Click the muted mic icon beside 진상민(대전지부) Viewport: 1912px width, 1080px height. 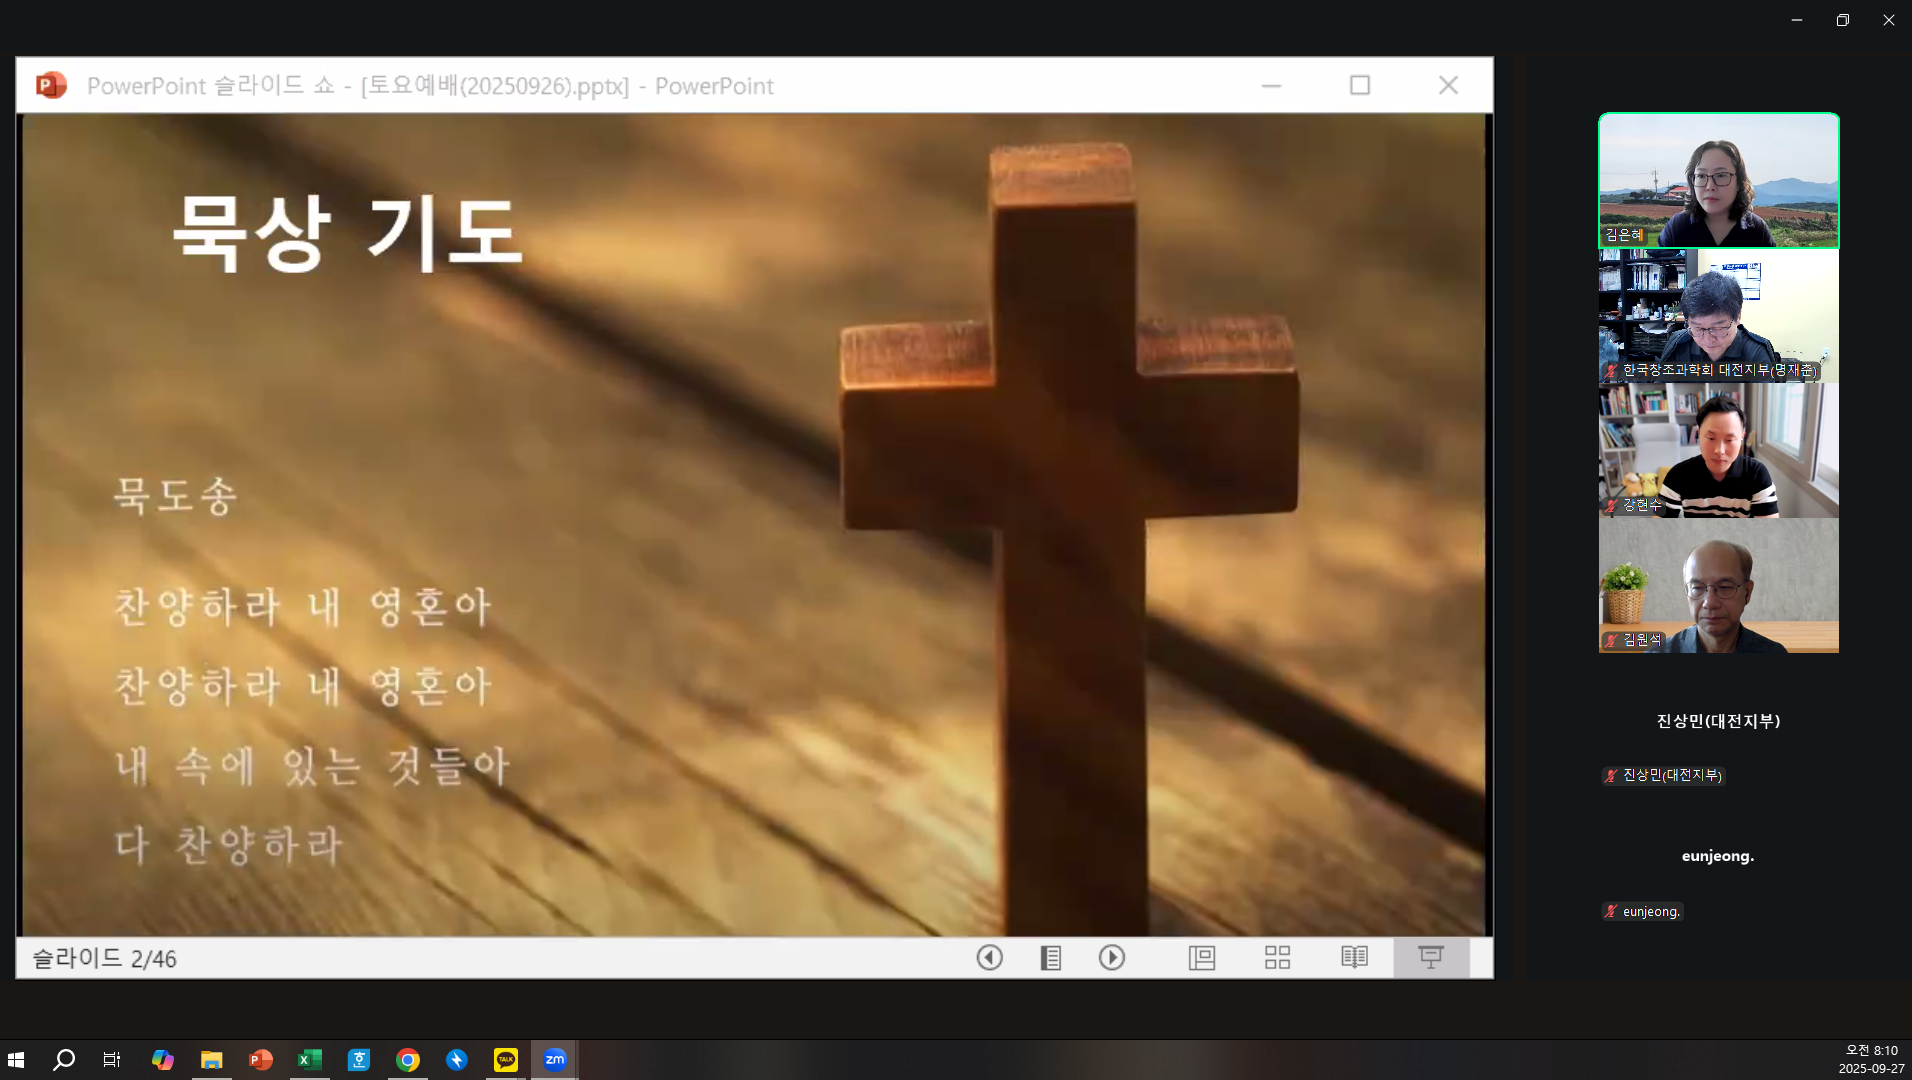click(1610, 775)
